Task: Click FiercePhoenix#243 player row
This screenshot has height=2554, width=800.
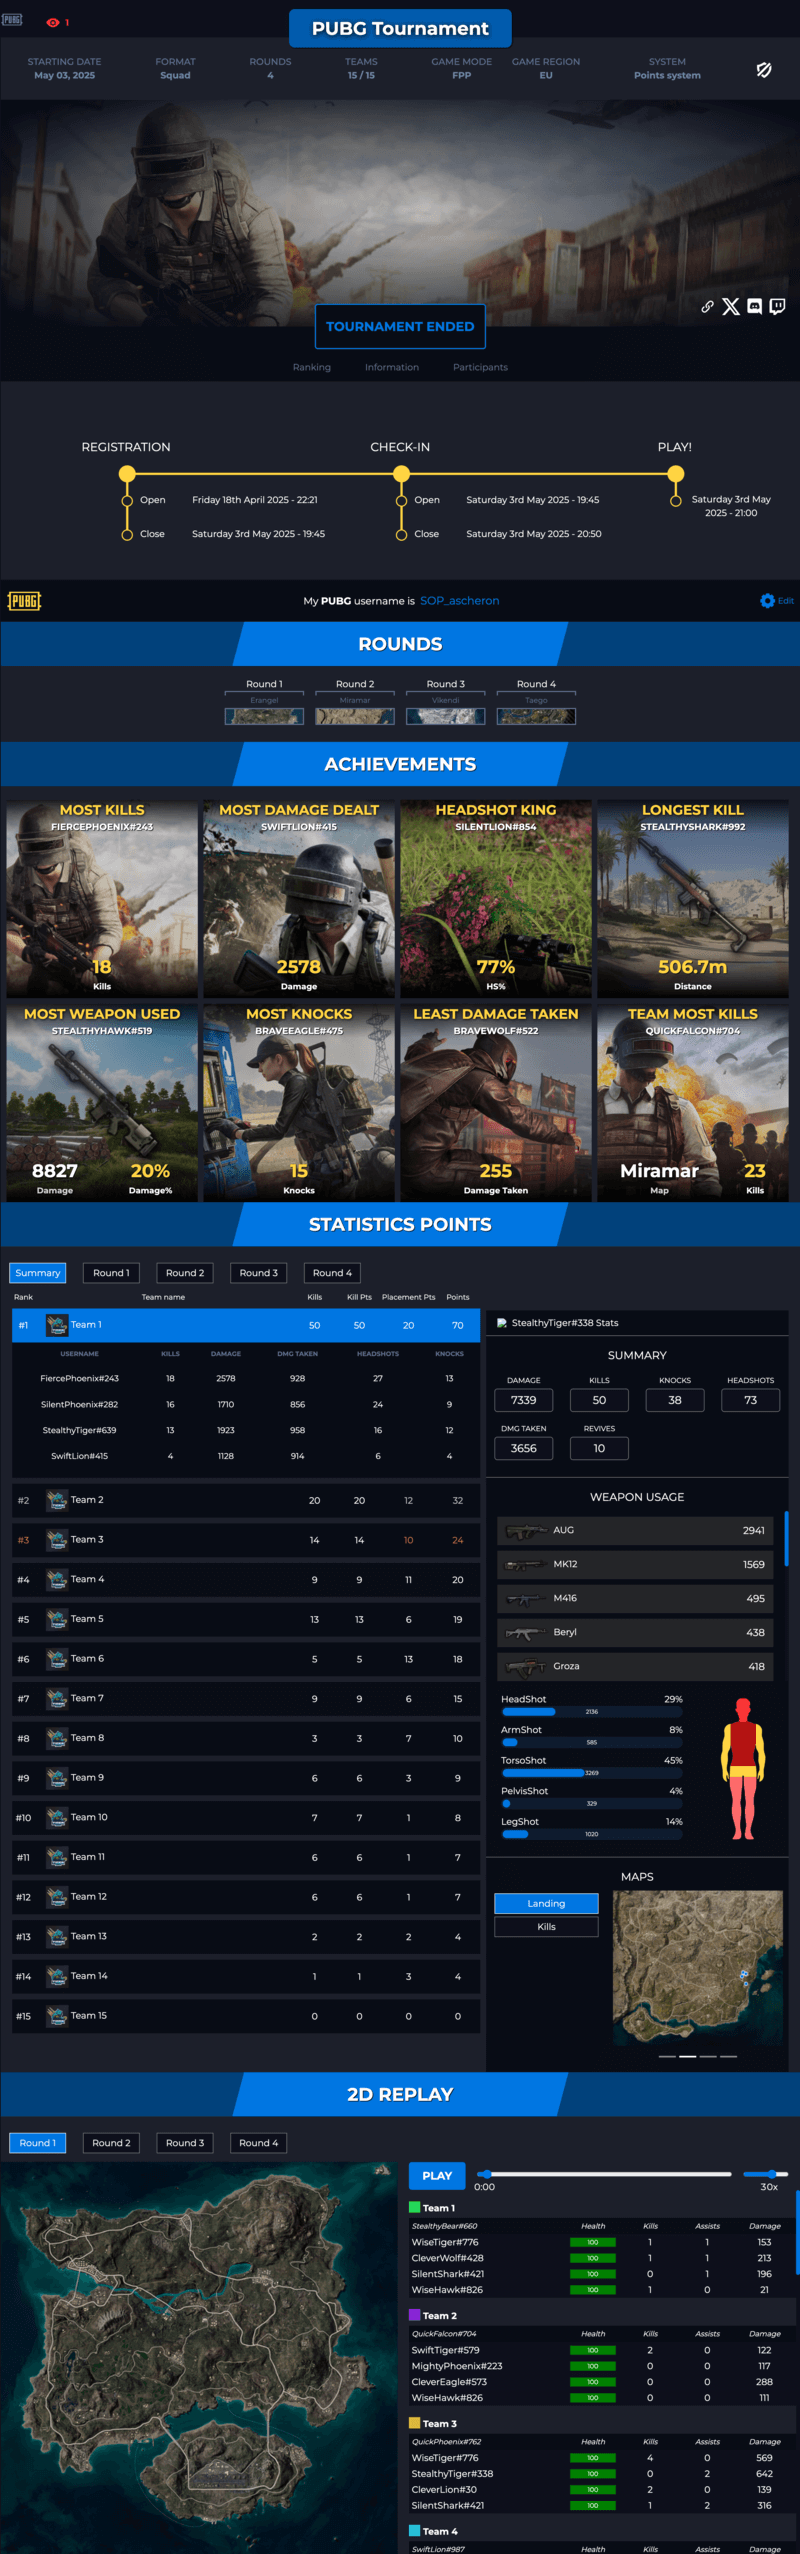Action: click(246, 1378)
